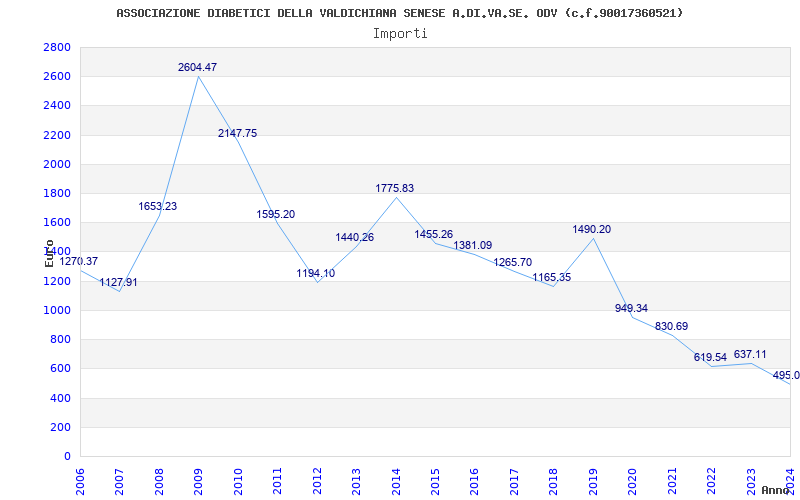Select the 1127.91 data label
Image resolution: width=800 pixels, height=500 pixels.
(x=118, y=283)
